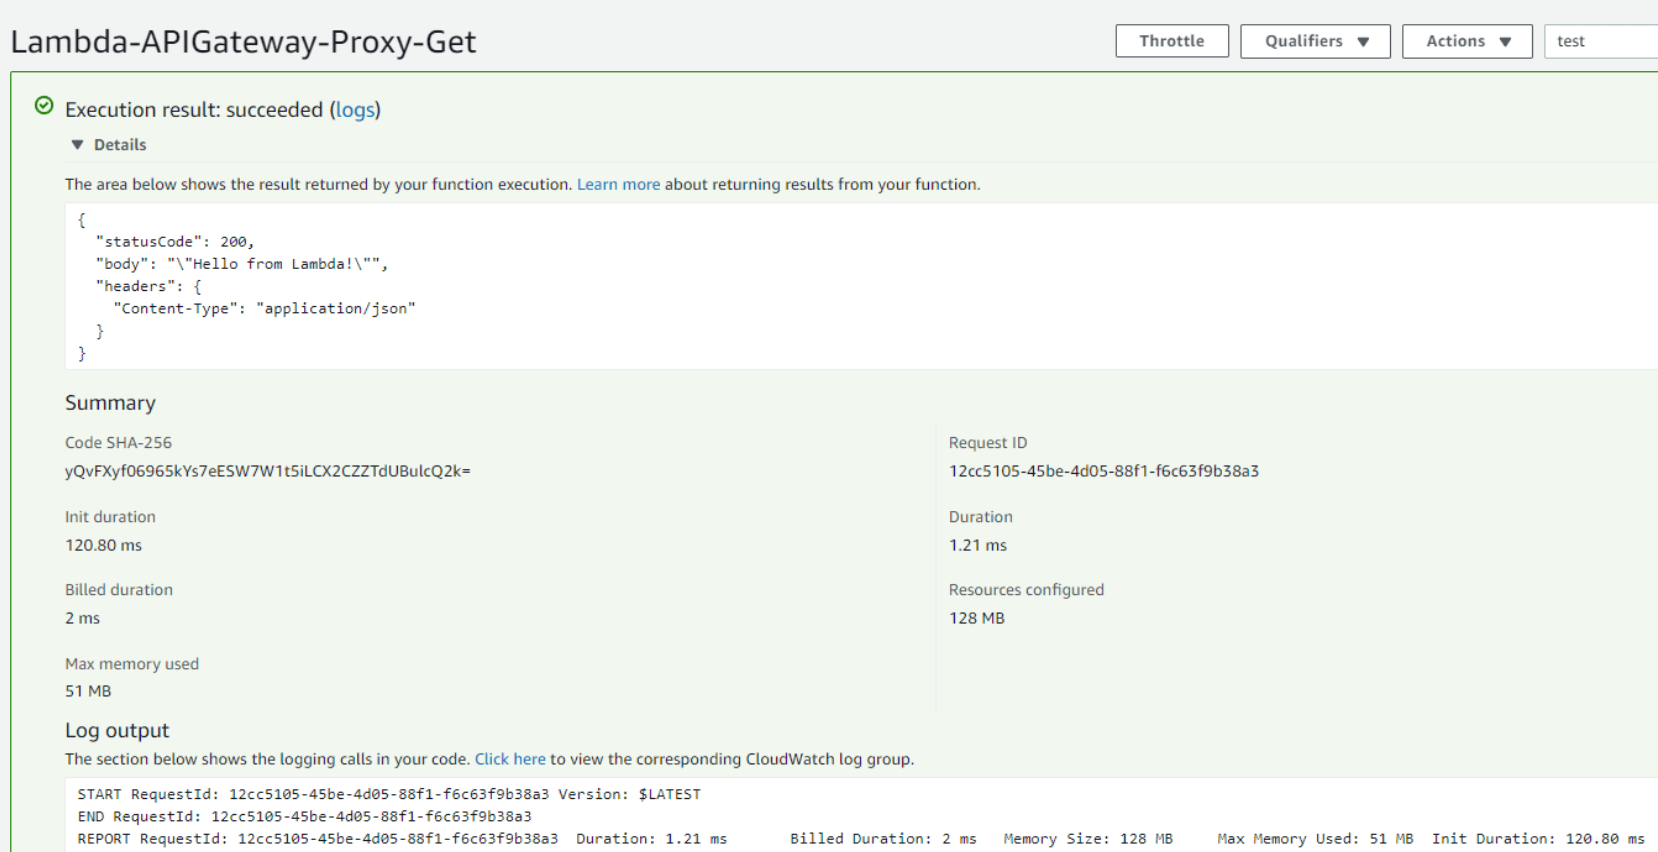Follow the Learn more link
Screen dimensions: 1658x852
click(x=618, y=184)
